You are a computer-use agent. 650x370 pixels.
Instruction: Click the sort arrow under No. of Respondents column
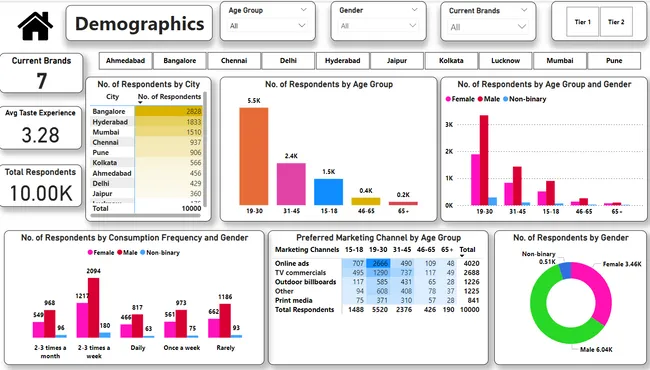coord(140,102)
